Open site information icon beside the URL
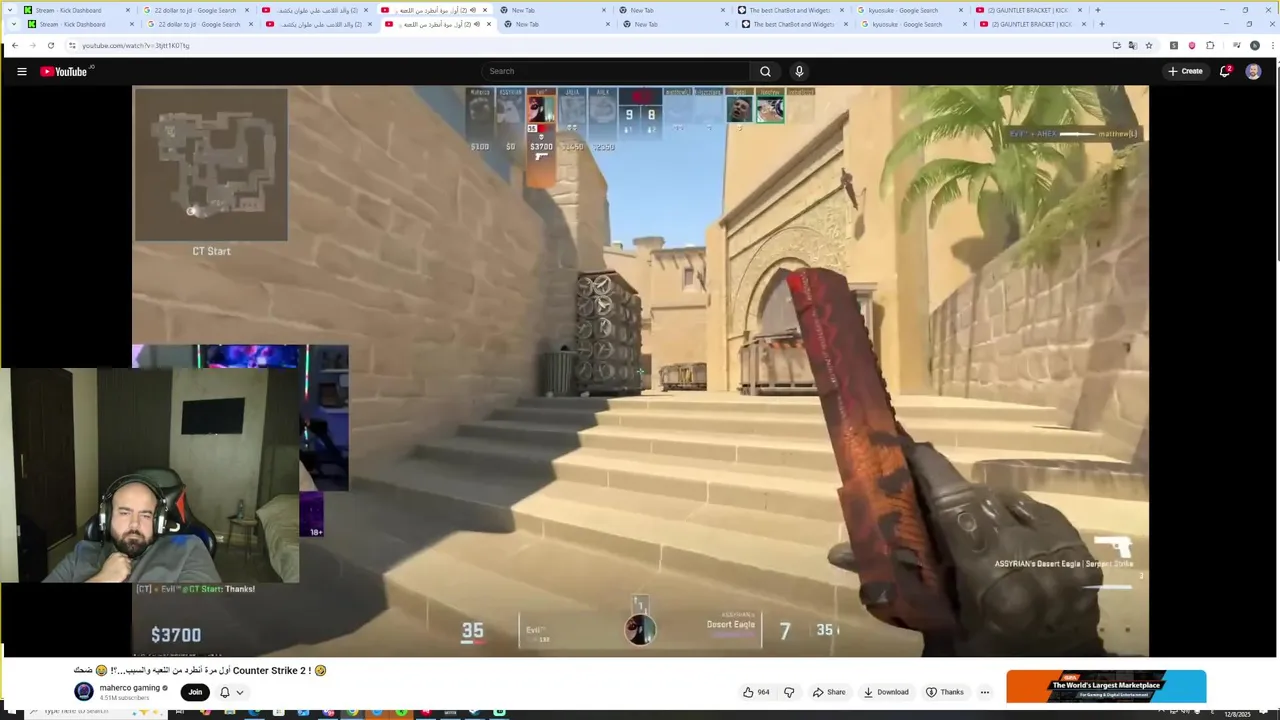The width and height of the screenshot is (1280, 720). [x=72, y=45]
